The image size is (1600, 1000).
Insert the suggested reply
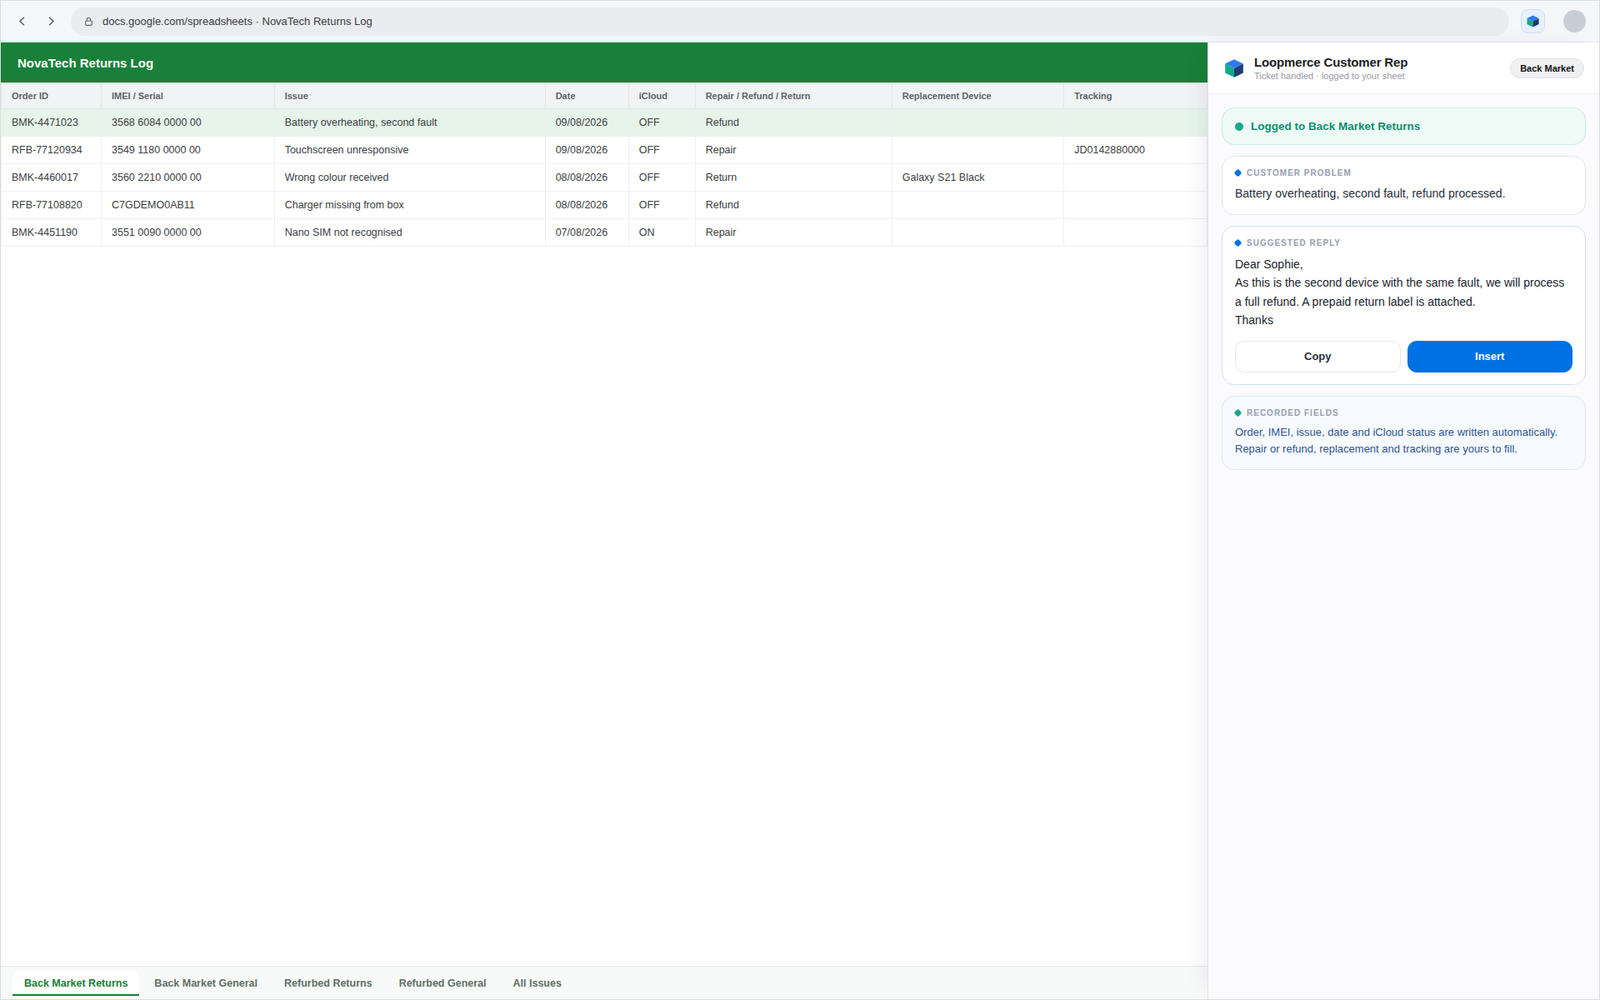(1489, 357)
